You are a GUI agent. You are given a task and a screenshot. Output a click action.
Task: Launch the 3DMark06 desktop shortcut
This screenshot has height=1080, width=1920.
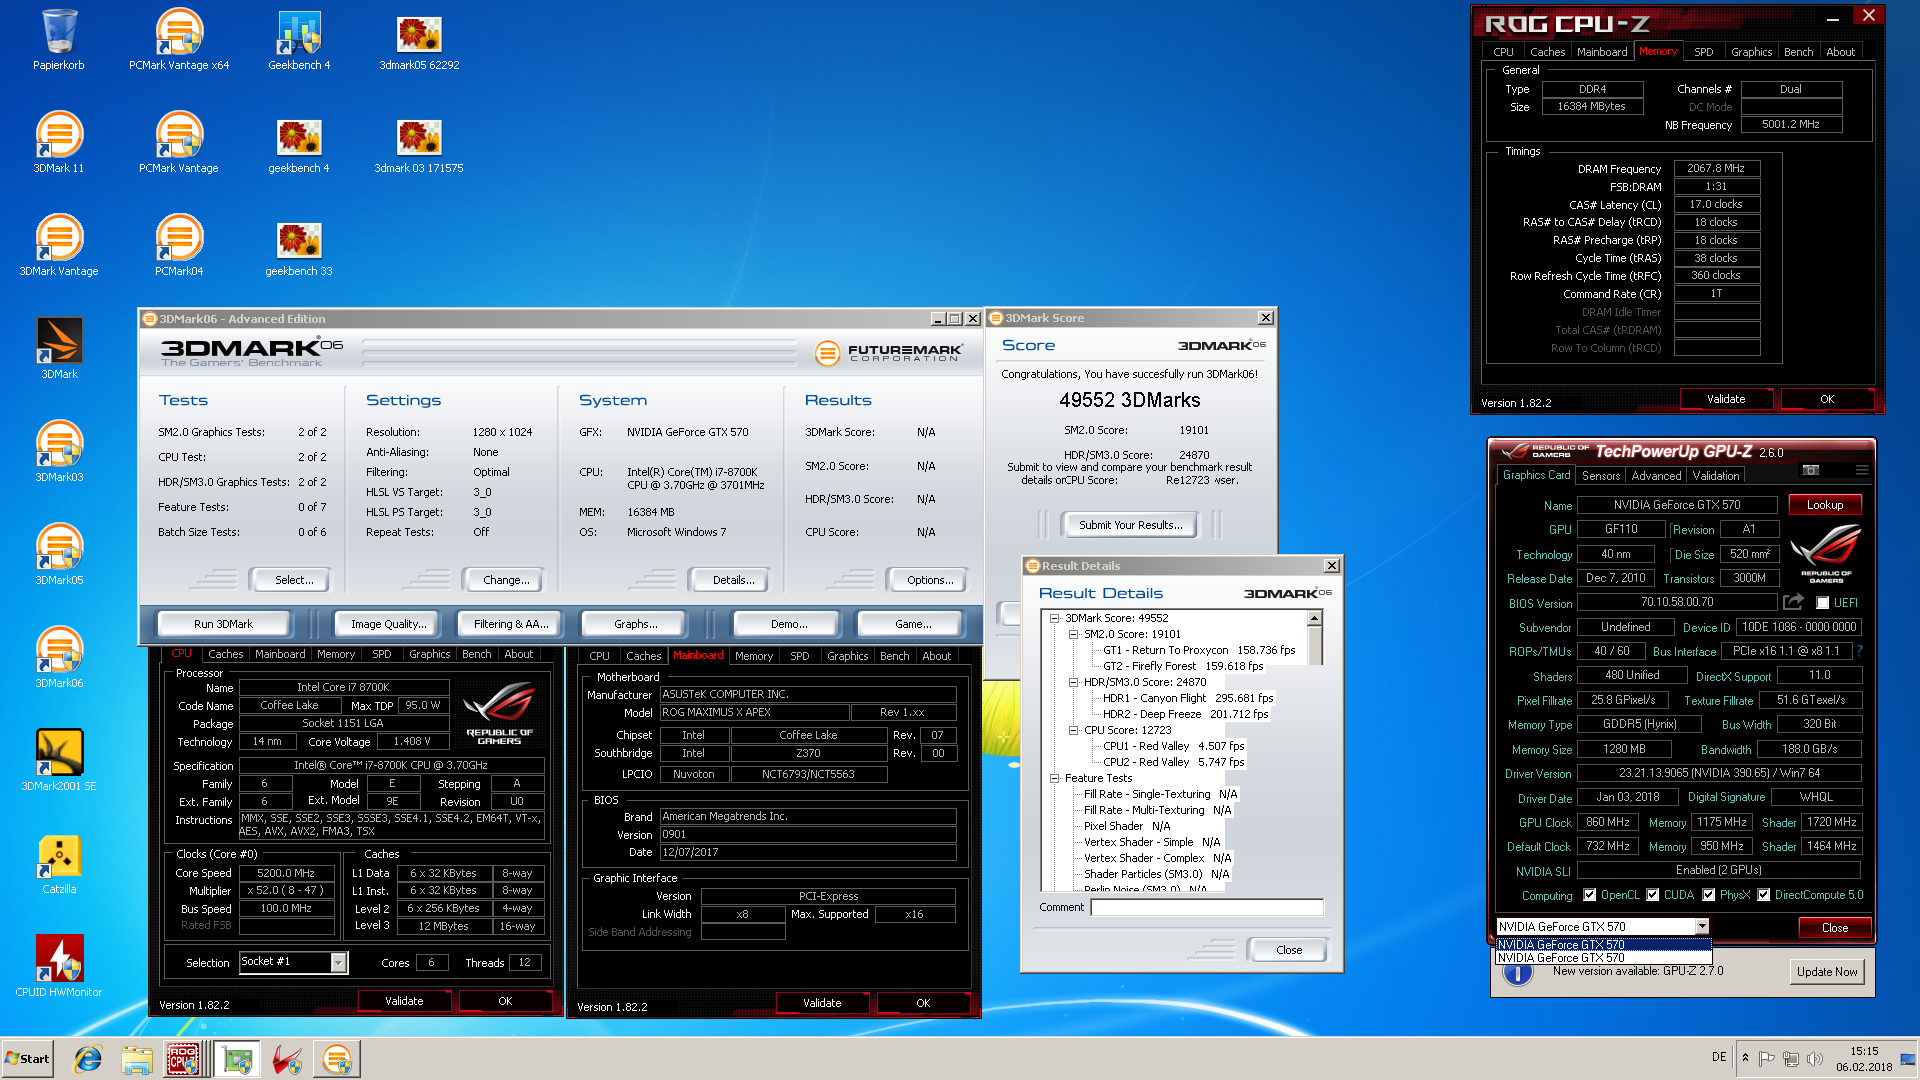tap(59, 658)
